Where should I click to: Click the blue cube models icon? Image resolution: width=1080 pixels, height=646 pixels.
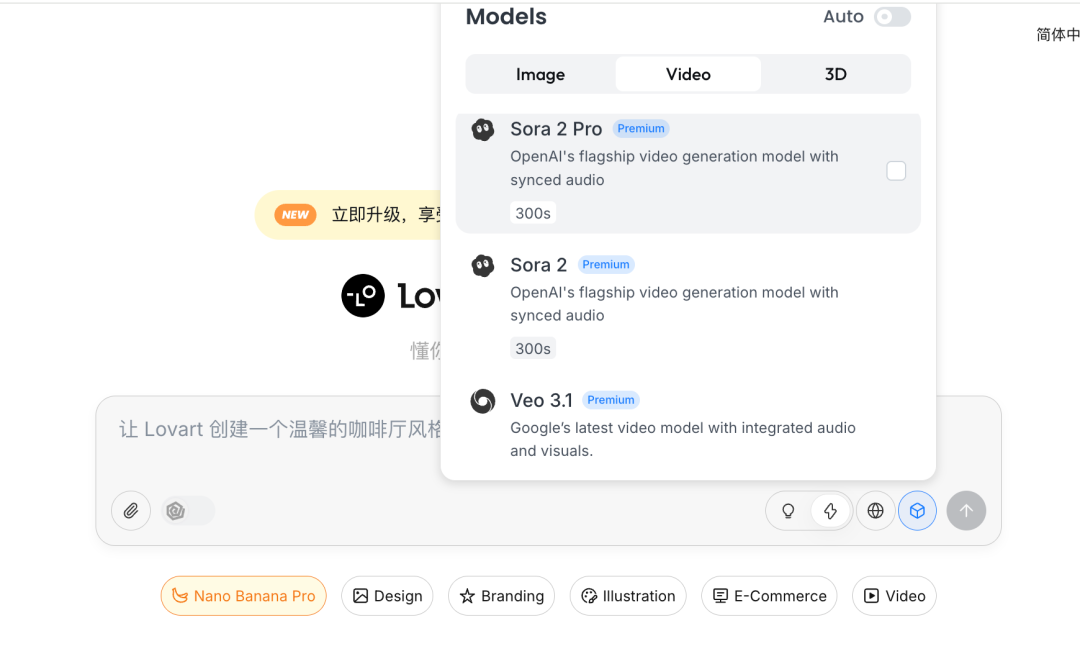917,510
